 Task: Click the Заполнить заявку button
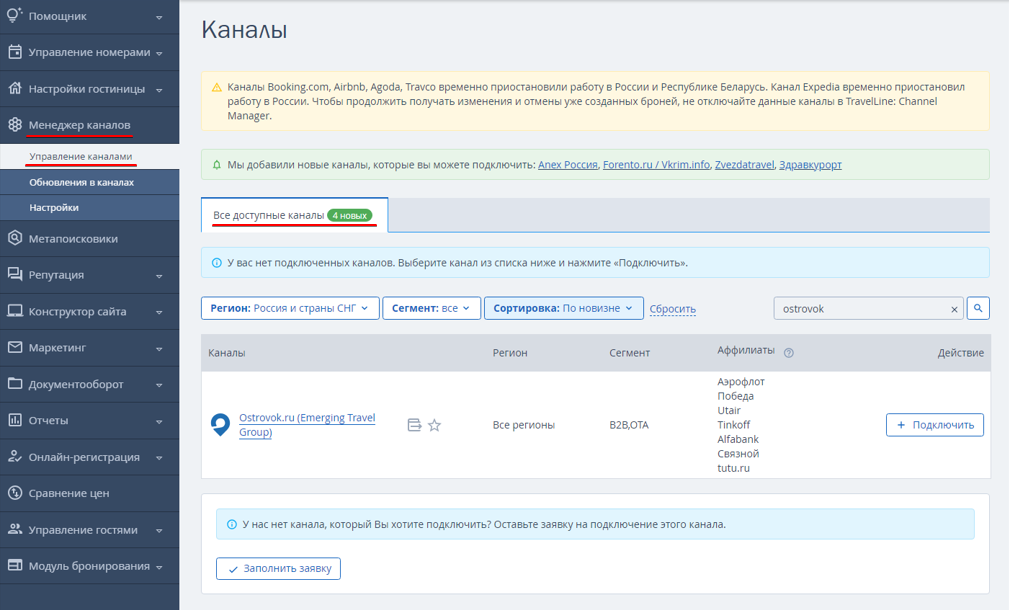pos(278,568)
